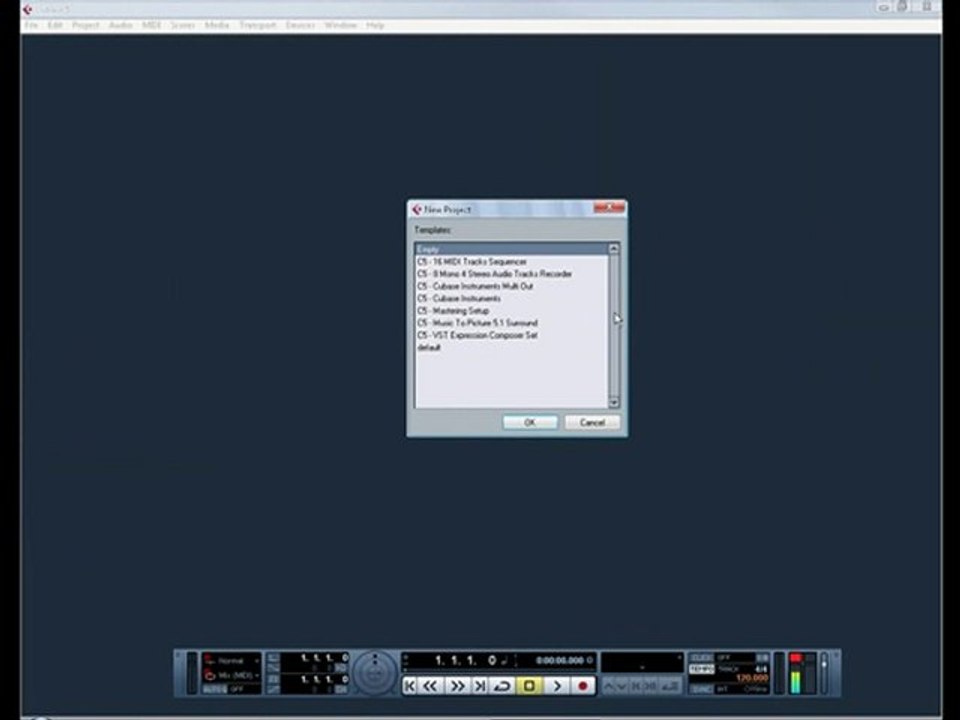Screen dimensions: 960x720
Task: Click the Fast Forward transport button
Action: 457,686
